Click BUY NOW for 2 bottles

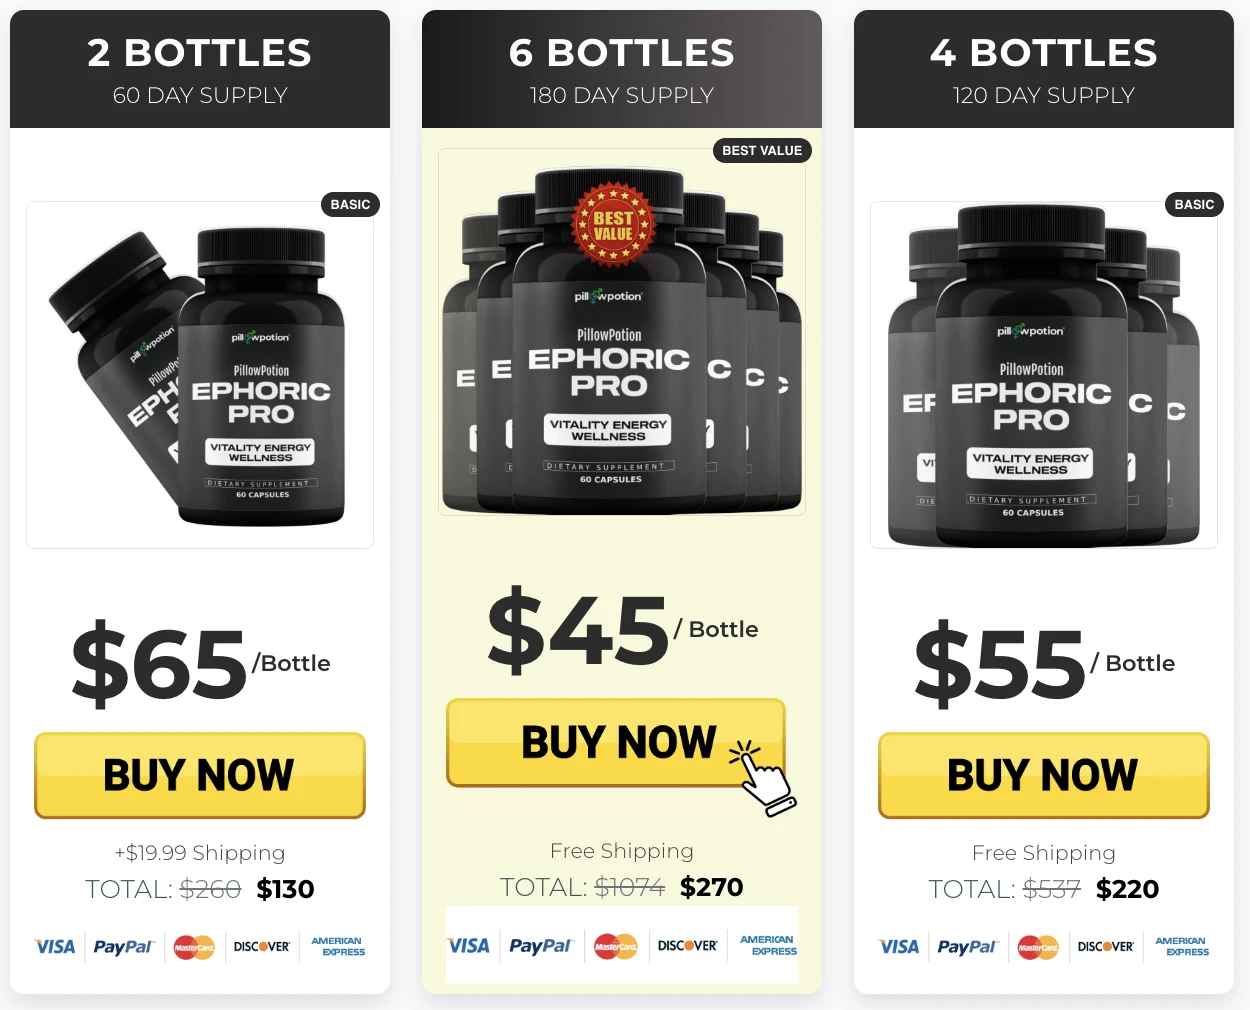pos(200,775)
